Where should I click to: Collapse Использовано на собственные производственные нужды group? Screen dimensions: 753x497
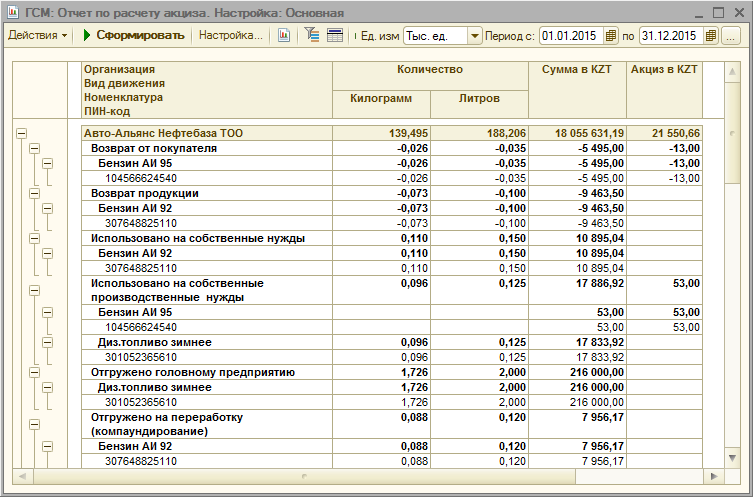[34, 291]
